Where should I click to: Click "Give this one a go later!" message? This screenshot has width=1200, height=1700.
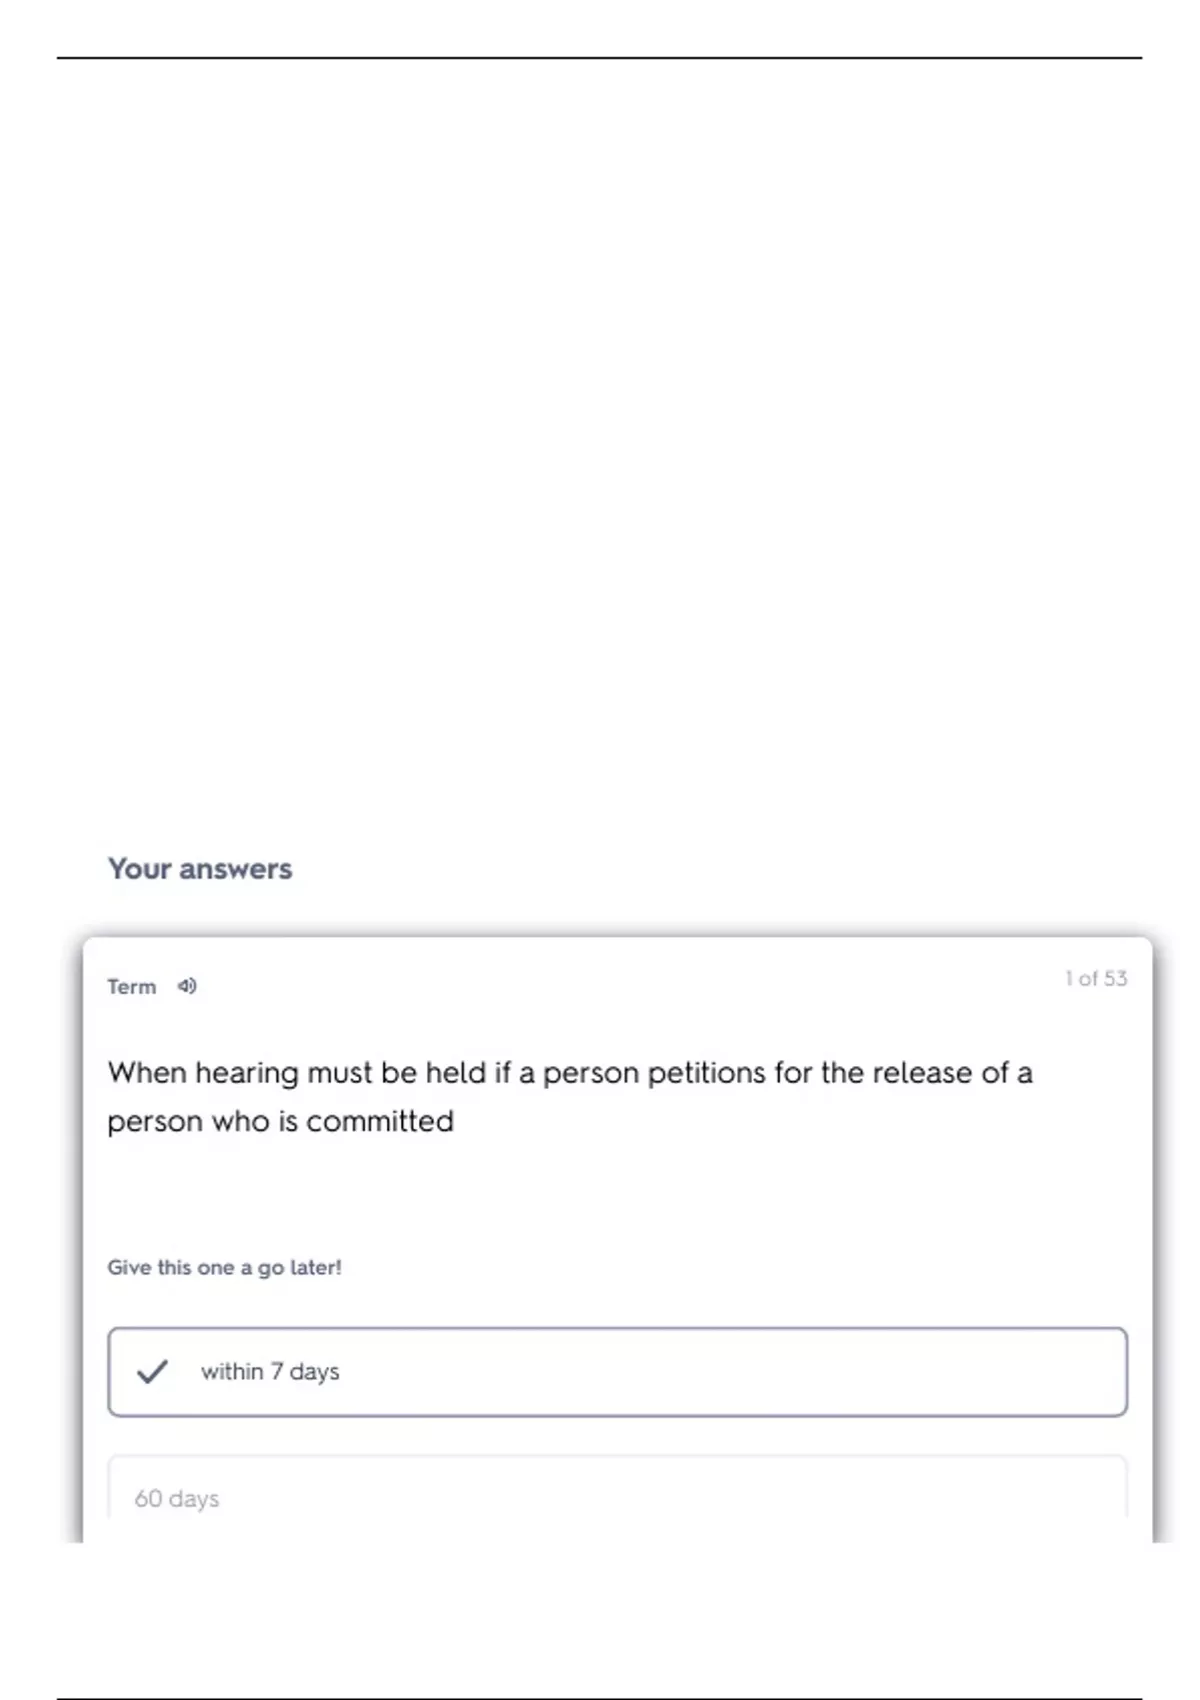pos(224,1267)
